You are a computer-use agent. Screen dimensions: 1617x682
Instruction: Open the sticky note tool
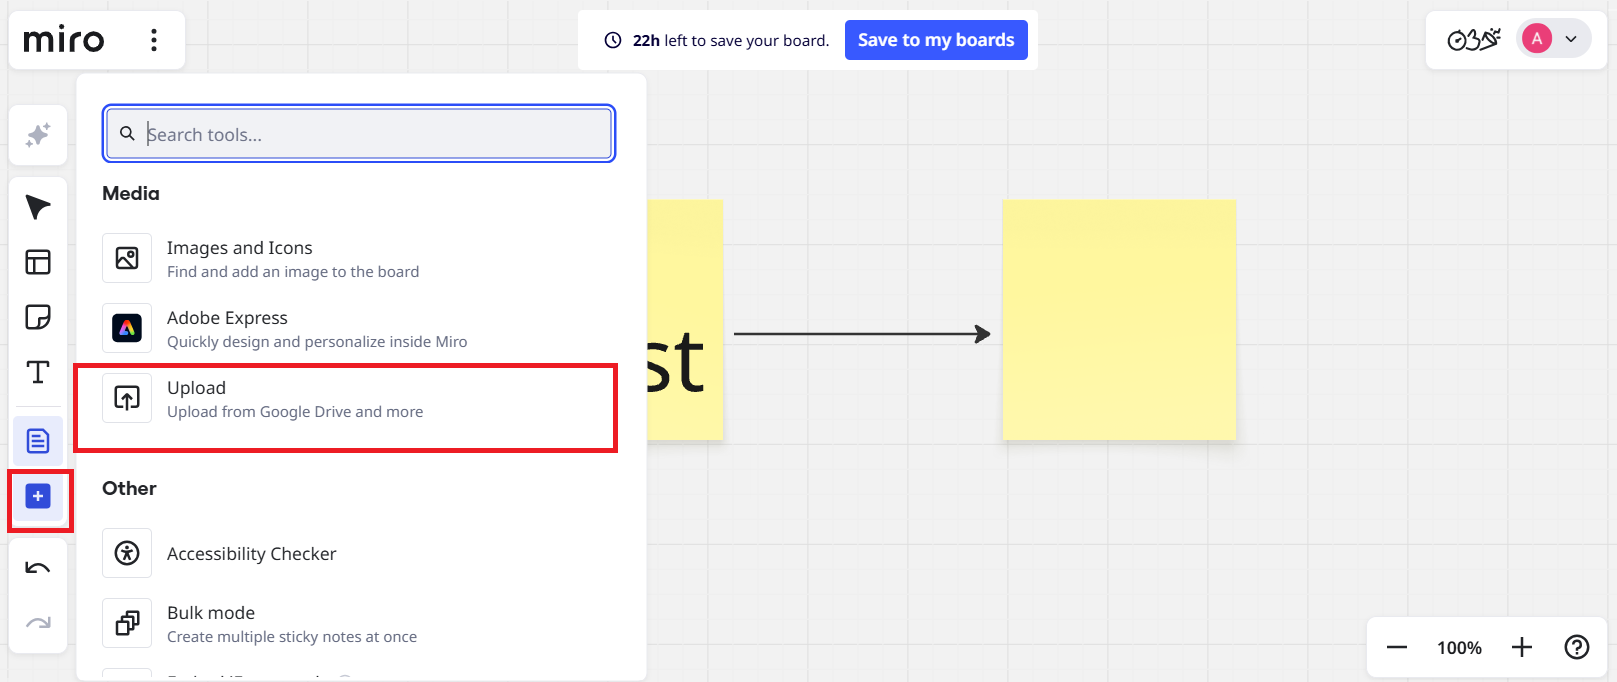coord(37,317)
